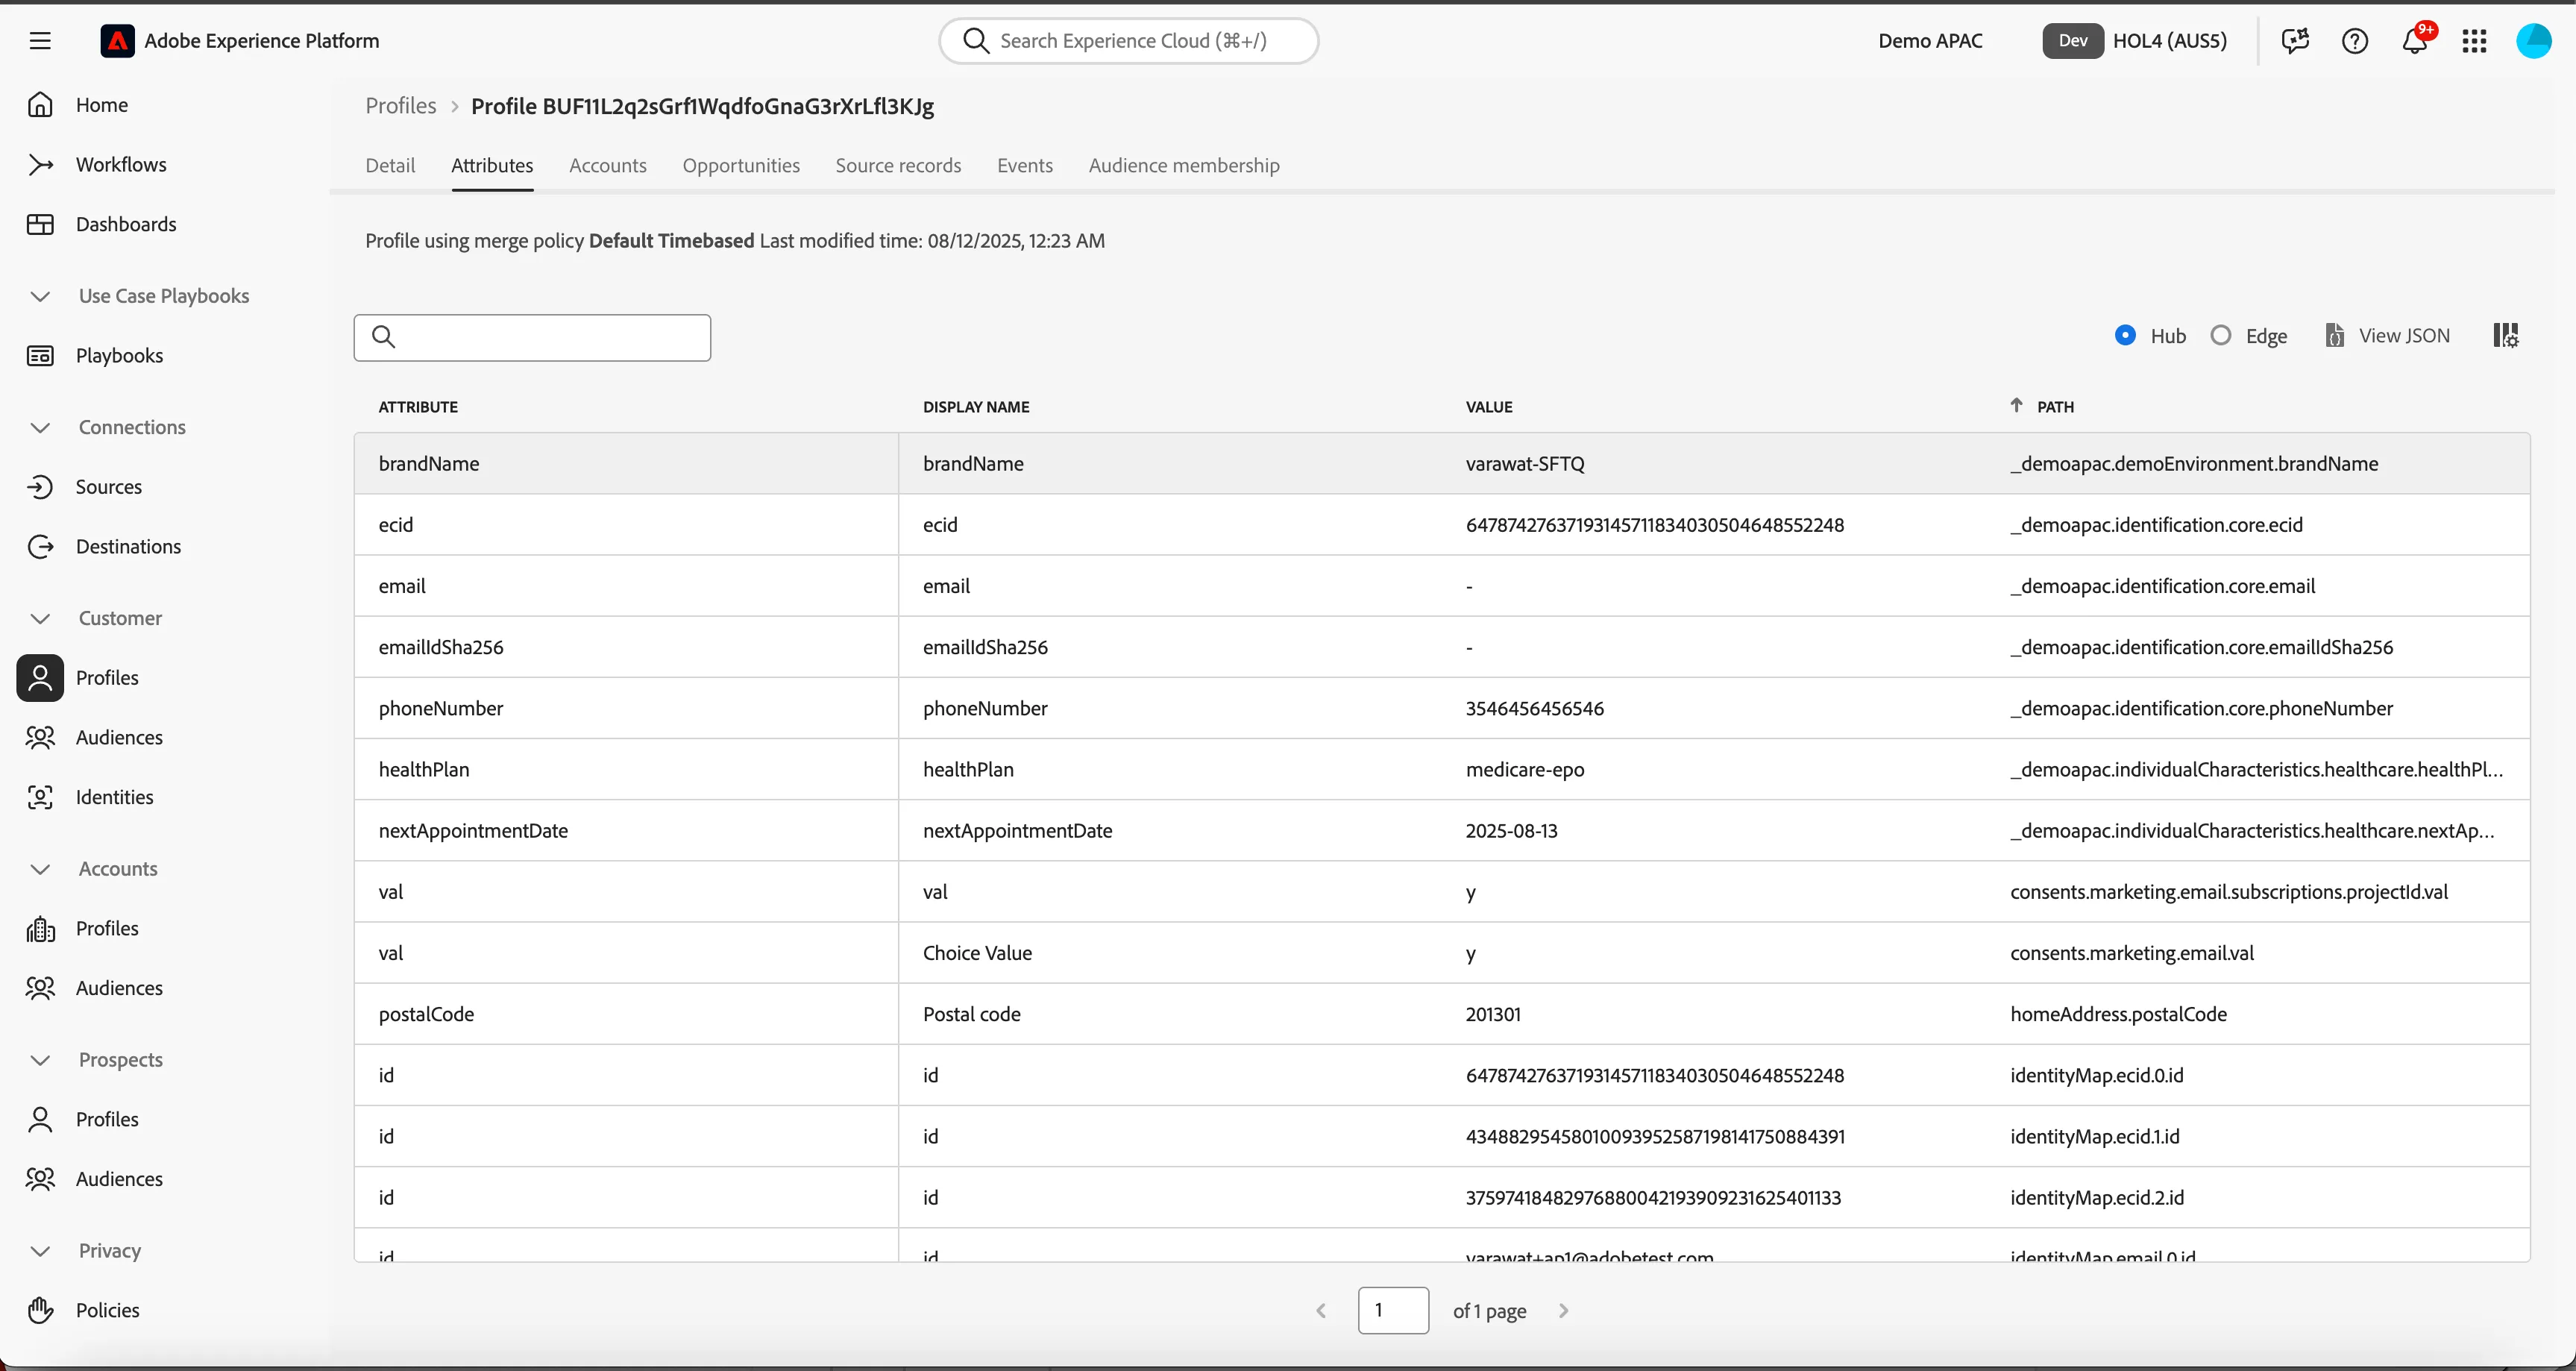Viewport: 2576px width, 1371px height.
Task: Open the hamburger navigation menu
Action: click(x=40, y=41)
